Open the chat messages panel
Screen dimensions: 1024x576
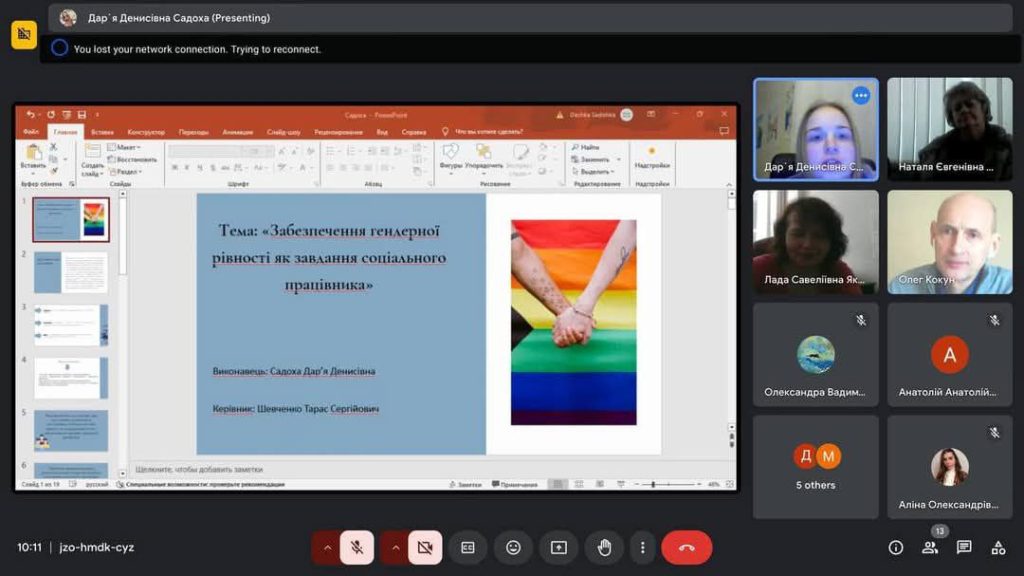pyautogui.click(x=964, y=547)
